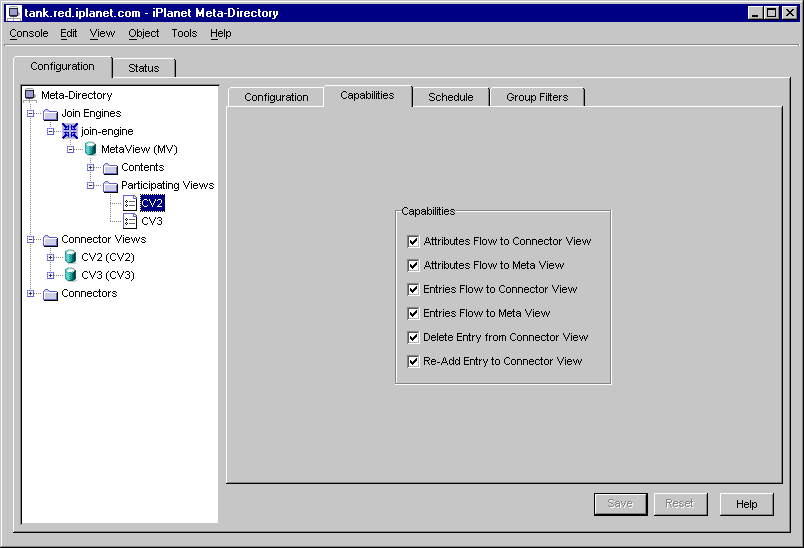Select the CV3 label under Participating Views
804x548 pixels.
pos(152,221)
